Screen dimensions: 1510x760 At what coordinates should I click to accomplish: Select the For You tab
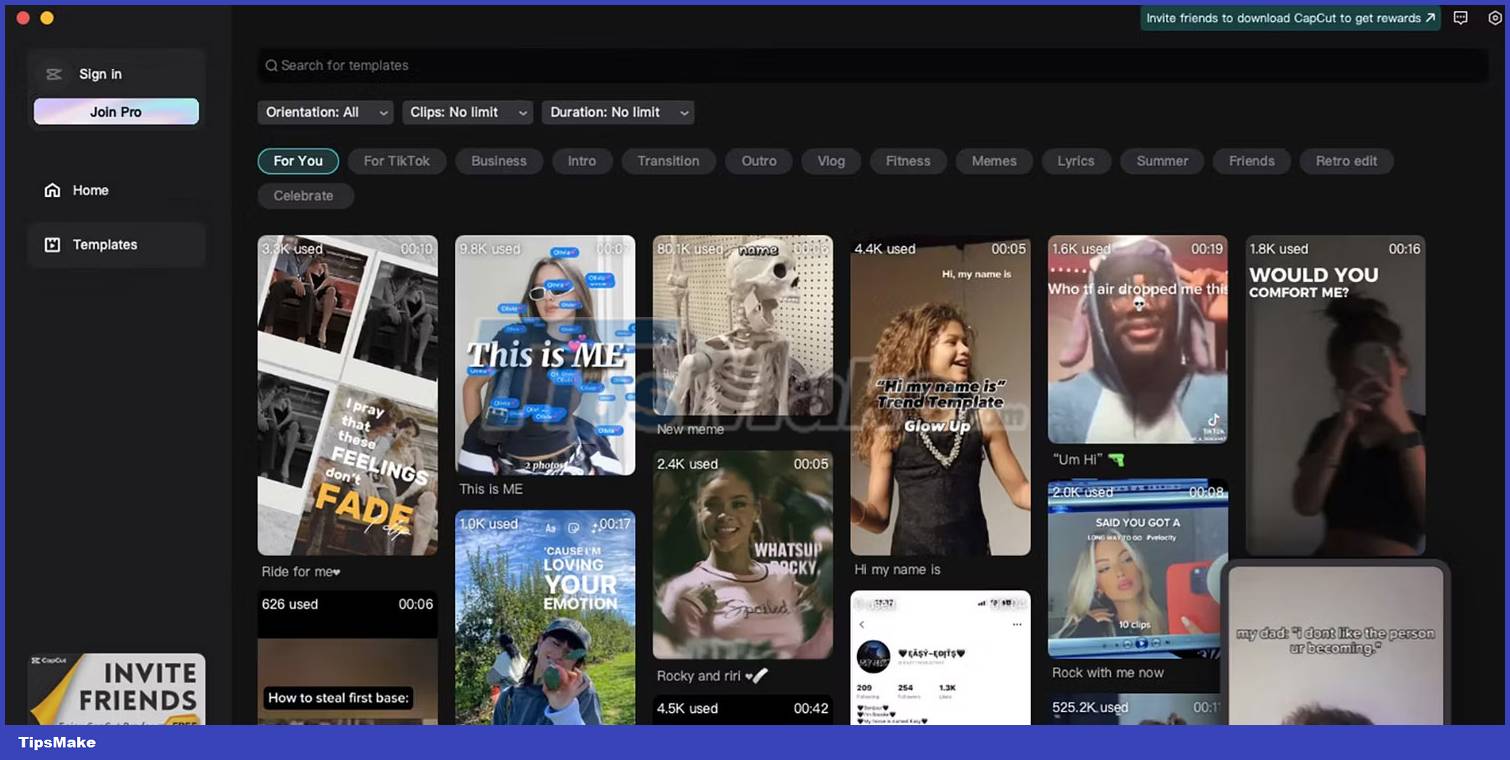point(298,160)
